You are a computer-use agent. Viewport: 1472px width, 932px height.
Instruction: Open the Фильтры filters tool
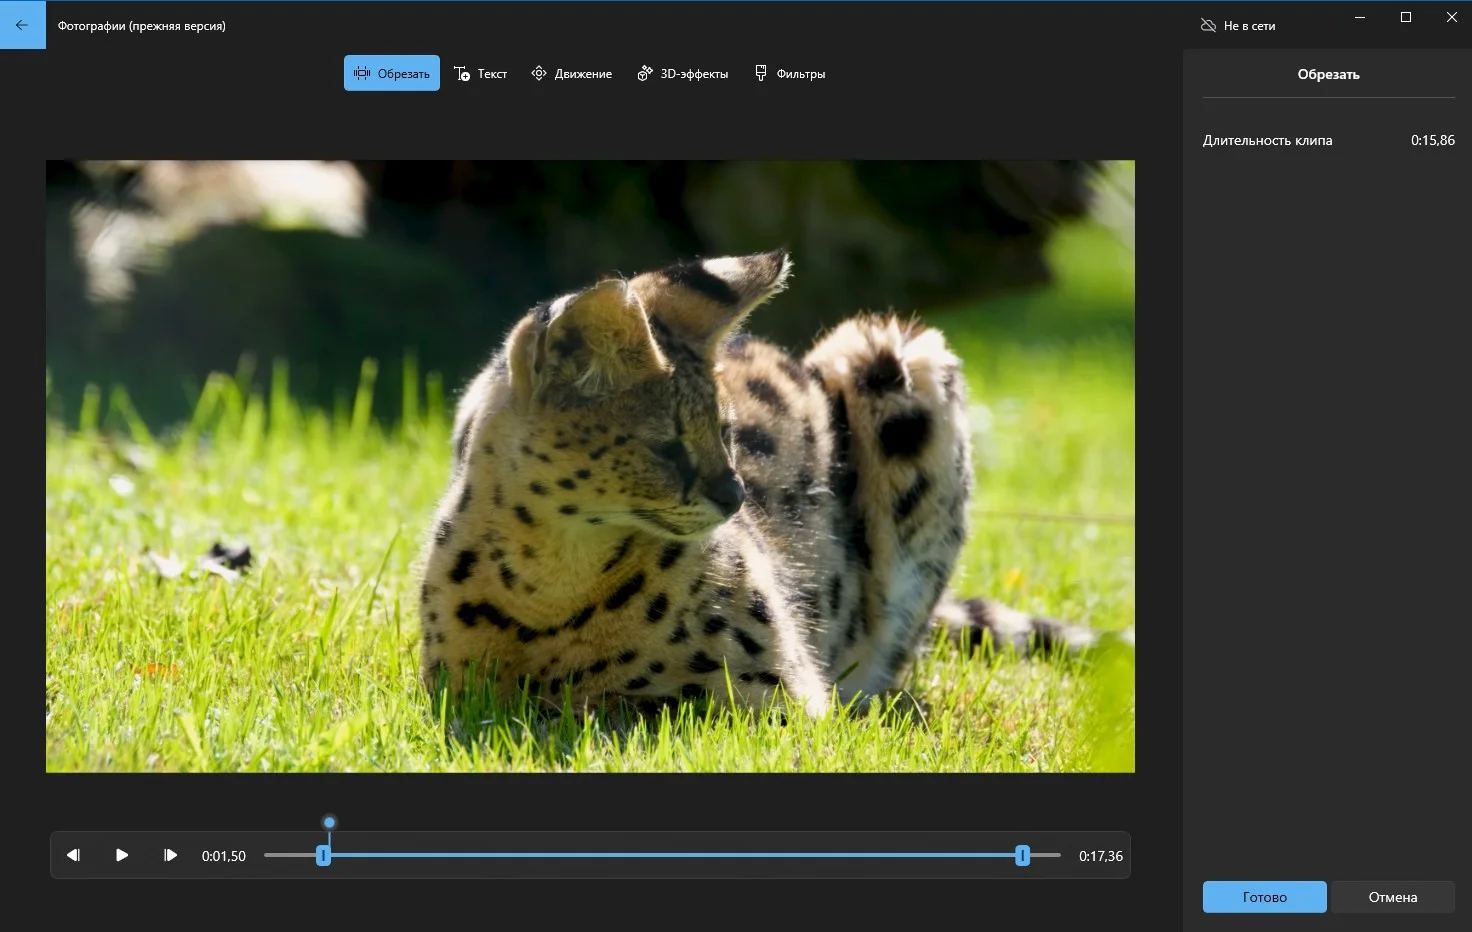point(789,73)
